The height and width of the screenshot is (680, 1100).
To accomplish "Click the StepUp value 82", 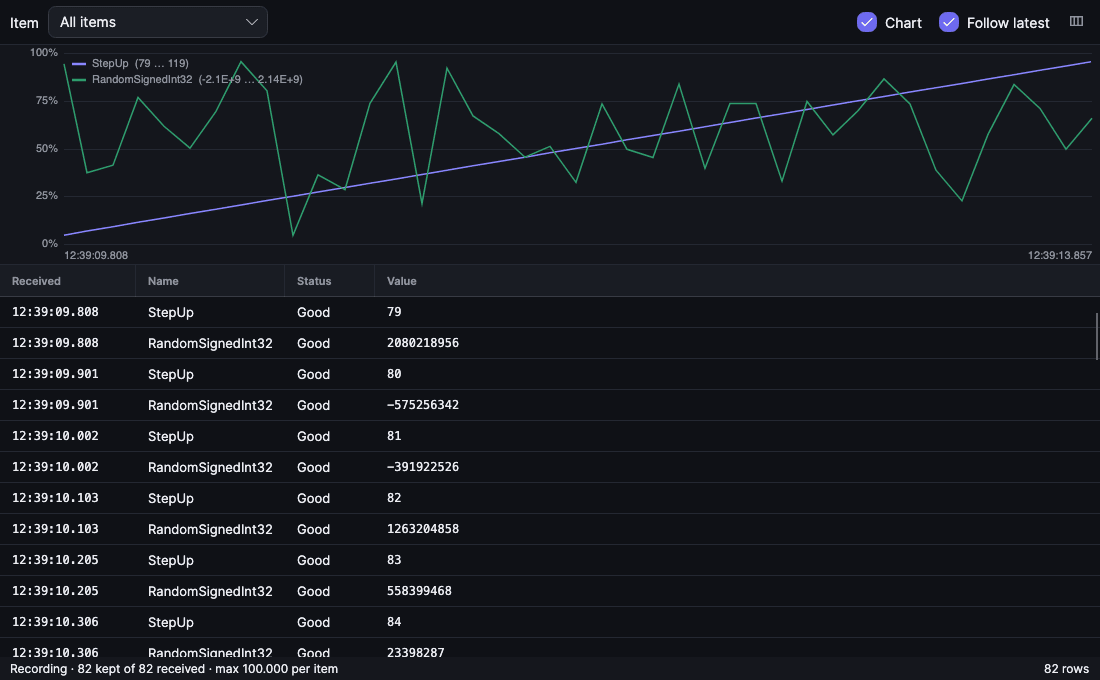I will click(394, 498).
